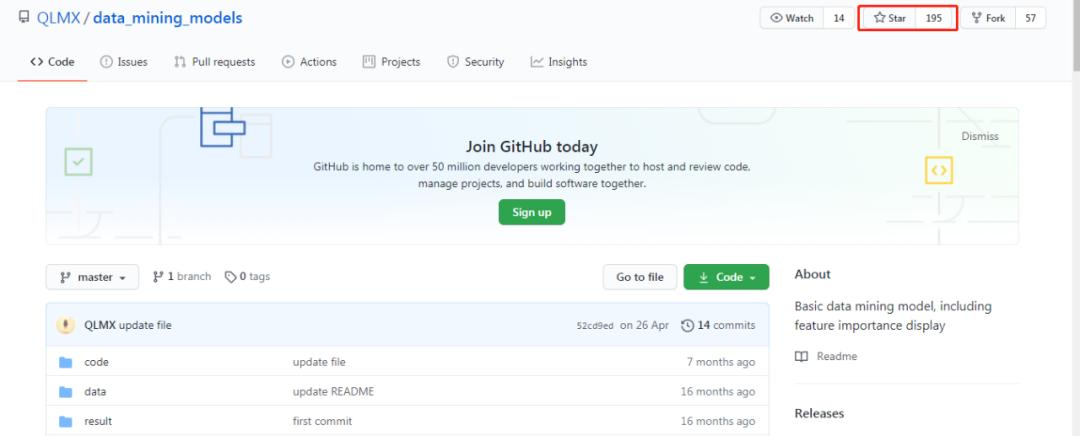Open commit hash 52cd9ed link

(594, 326)
